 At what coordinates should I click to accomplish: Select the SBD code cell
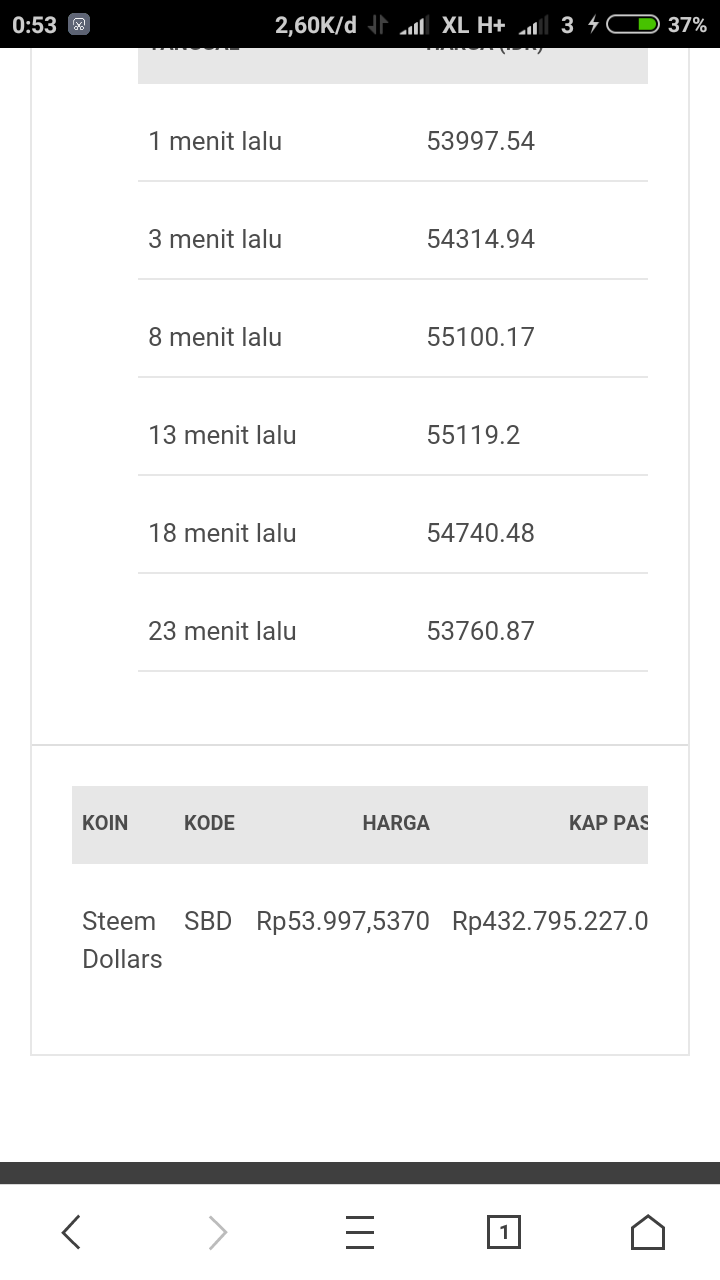click(x=208, y=921)
